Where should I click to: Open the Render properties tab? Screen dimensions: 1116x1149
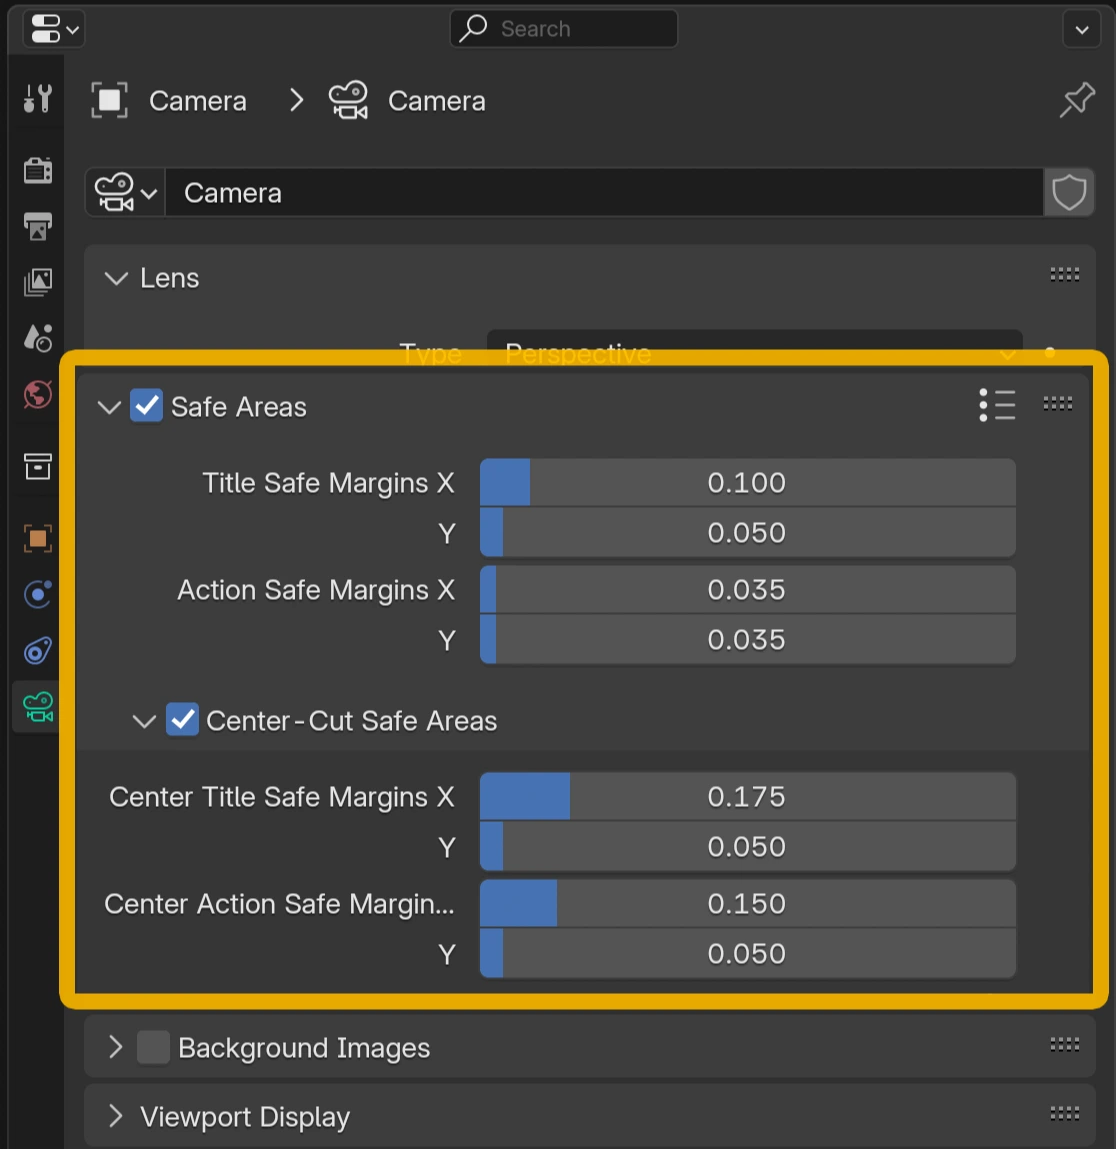pos(38,171)
